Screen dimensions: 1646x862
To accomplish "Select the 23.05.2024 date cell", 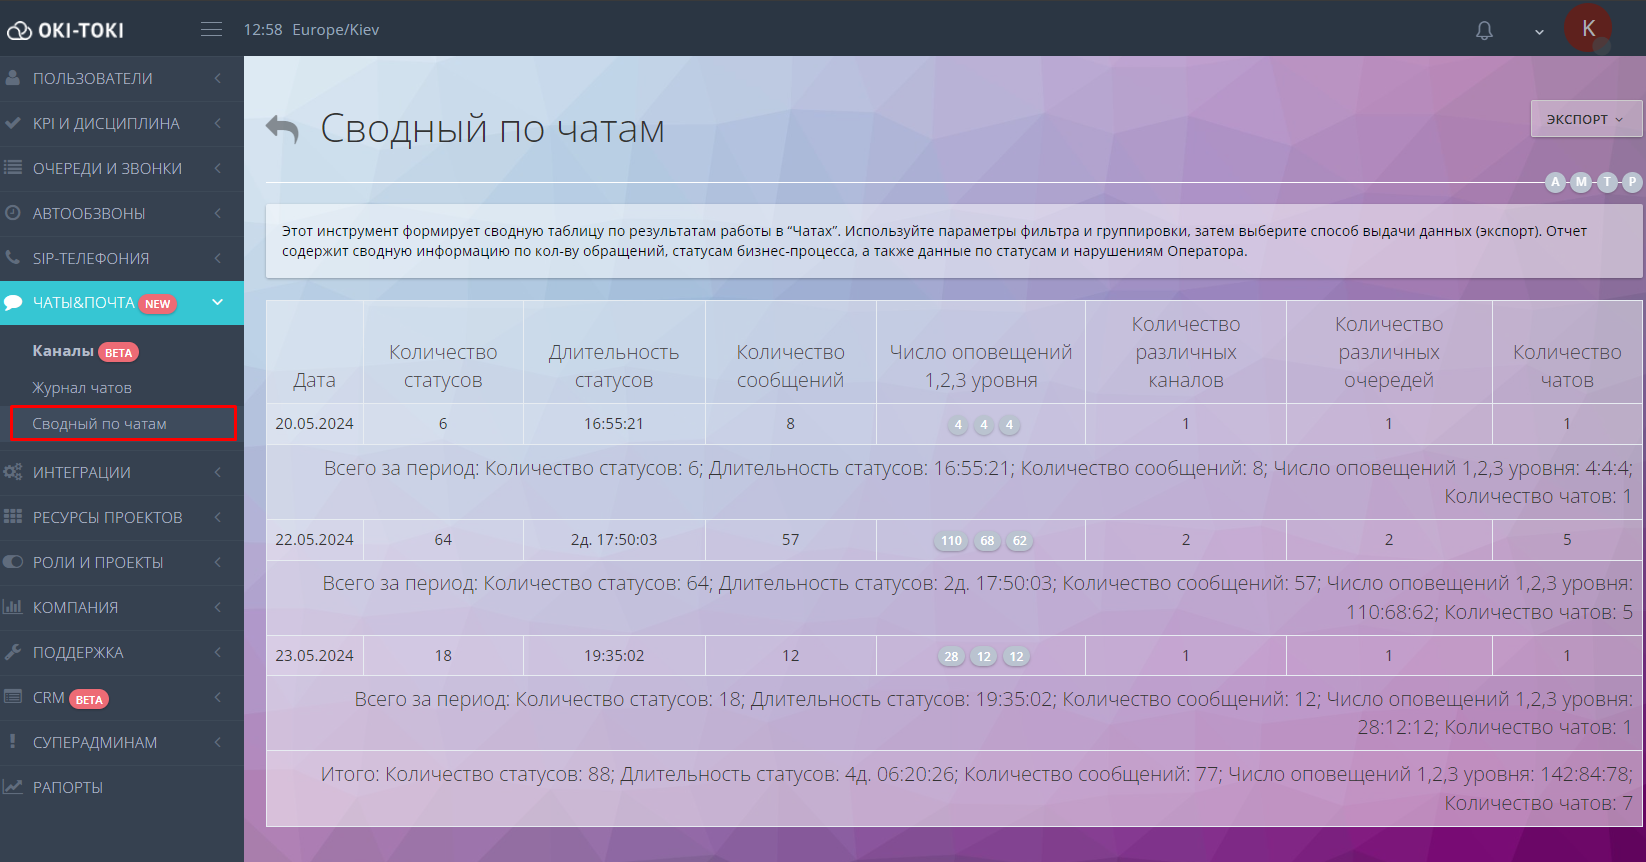I will [315, 655].
